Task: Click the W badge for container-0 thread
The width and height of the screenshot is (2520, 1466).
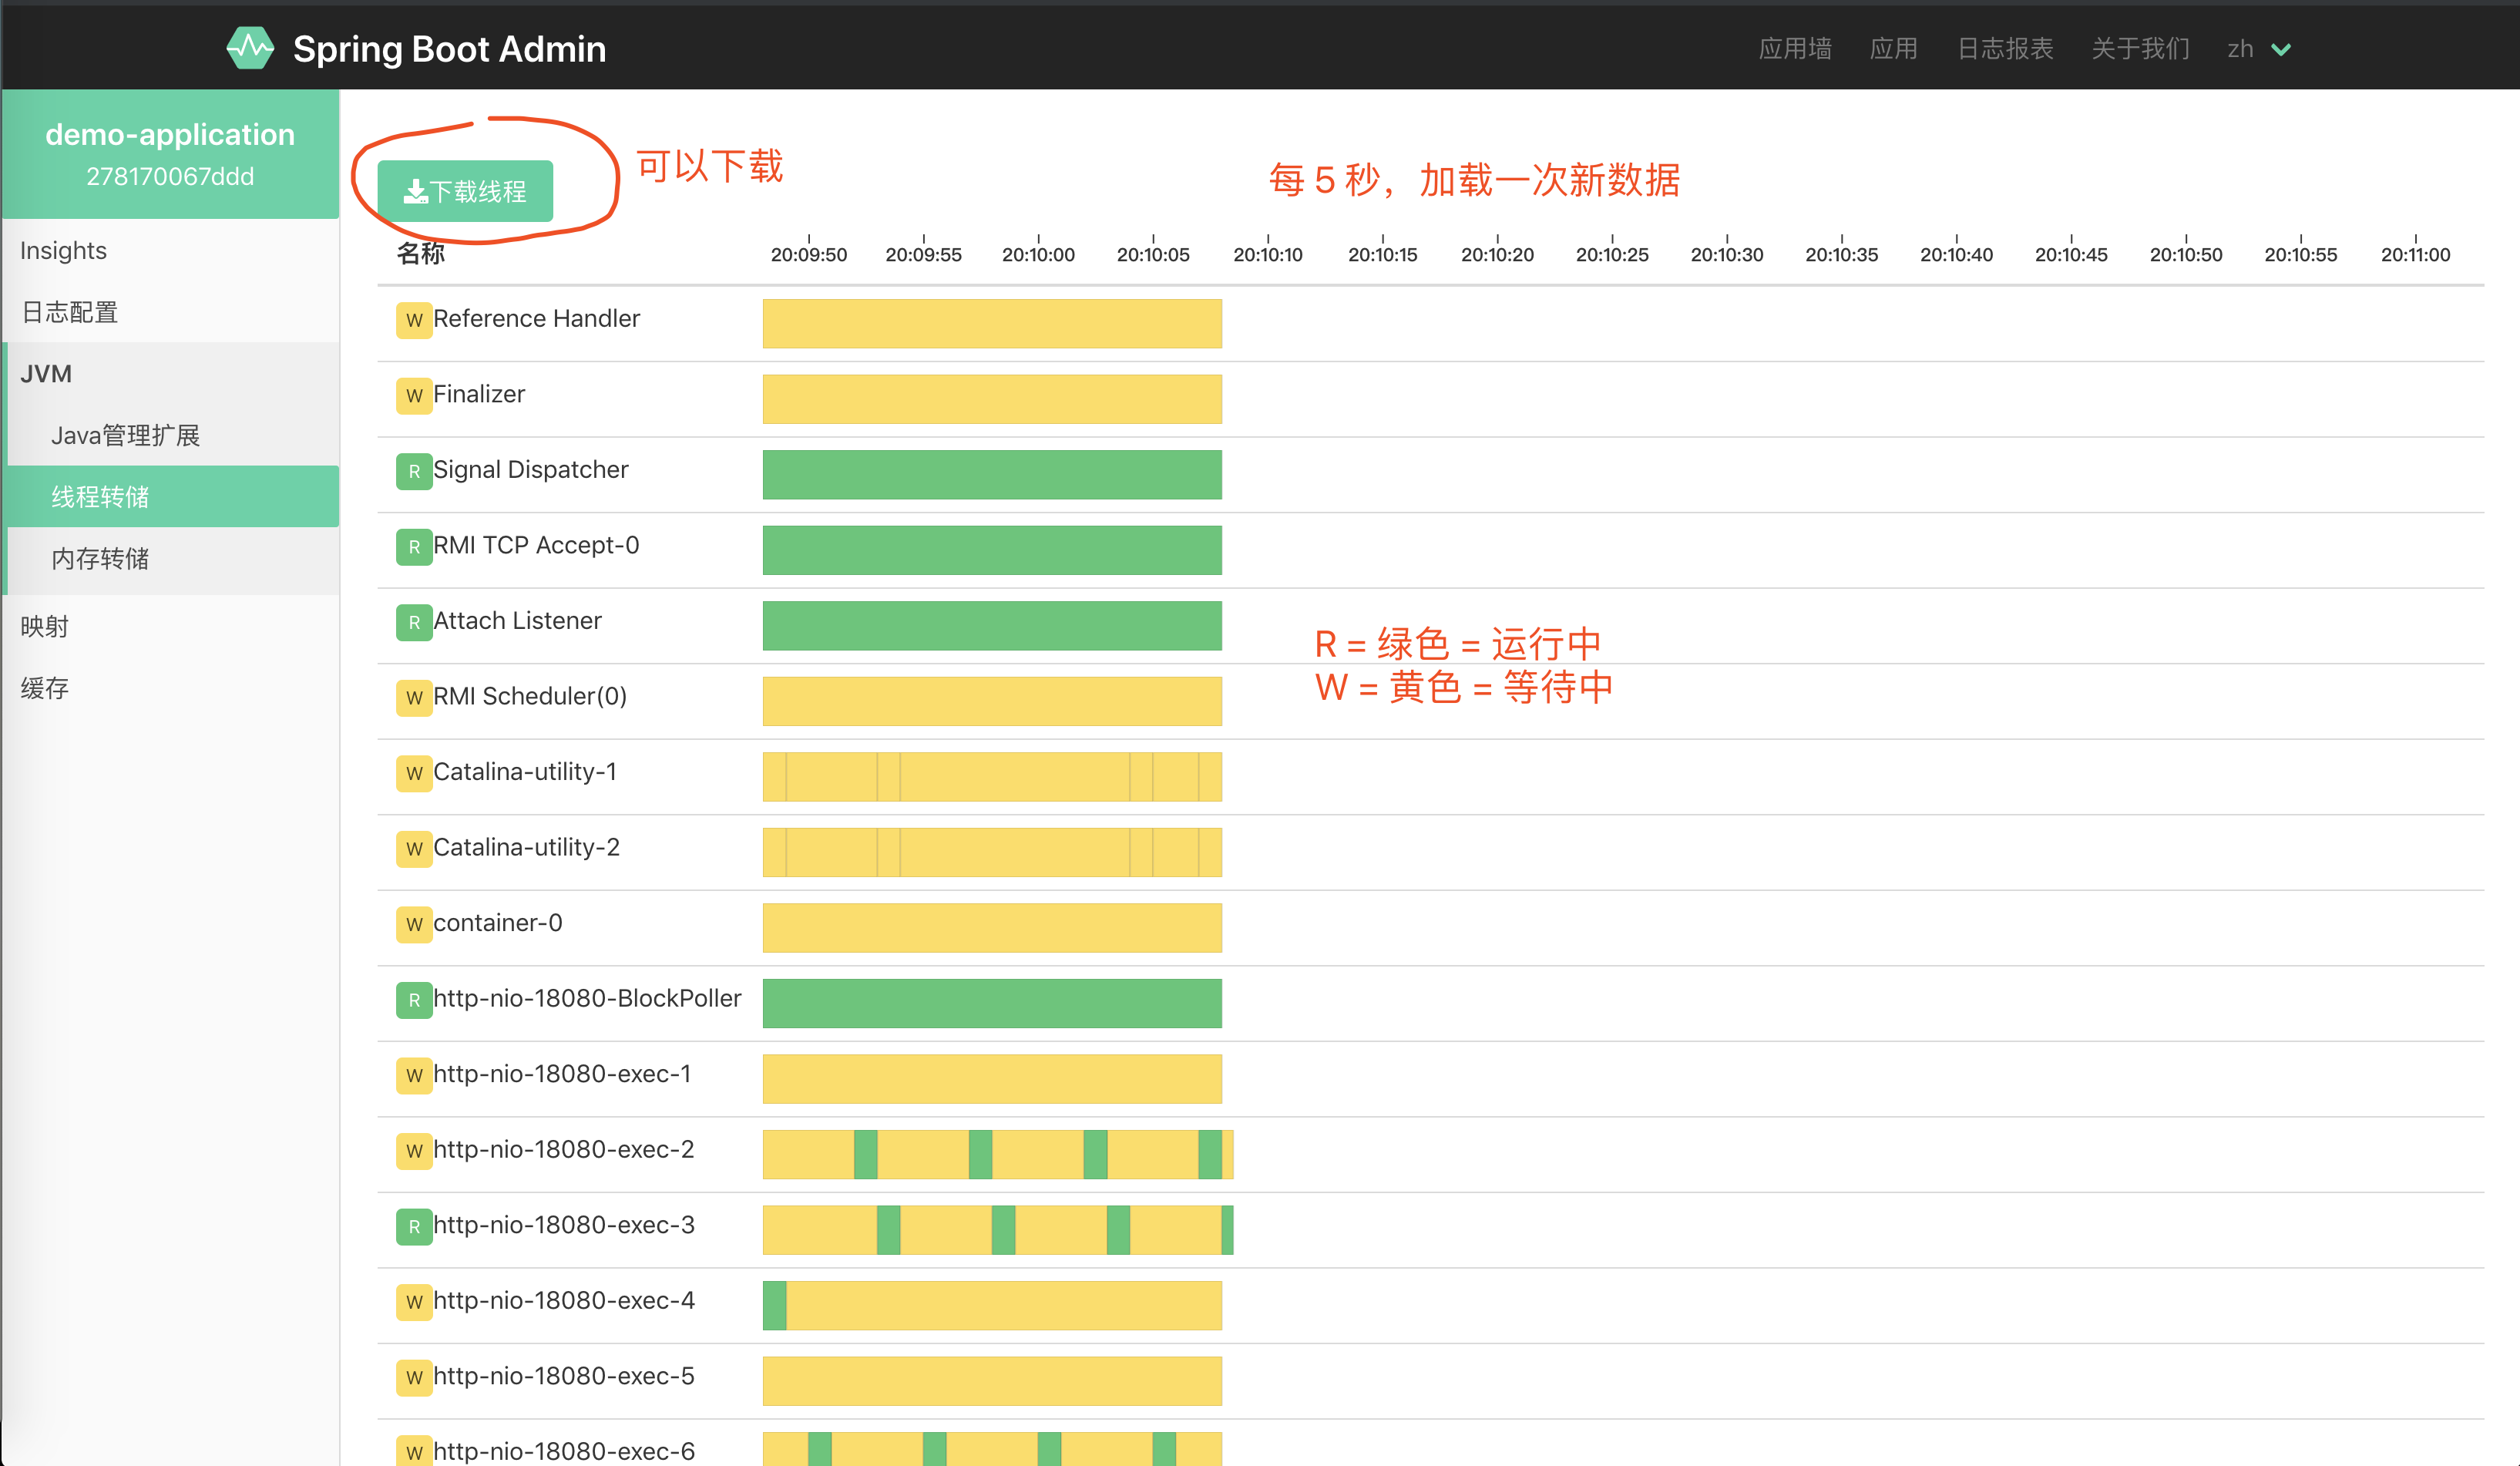Action: (x=413, y=924)
